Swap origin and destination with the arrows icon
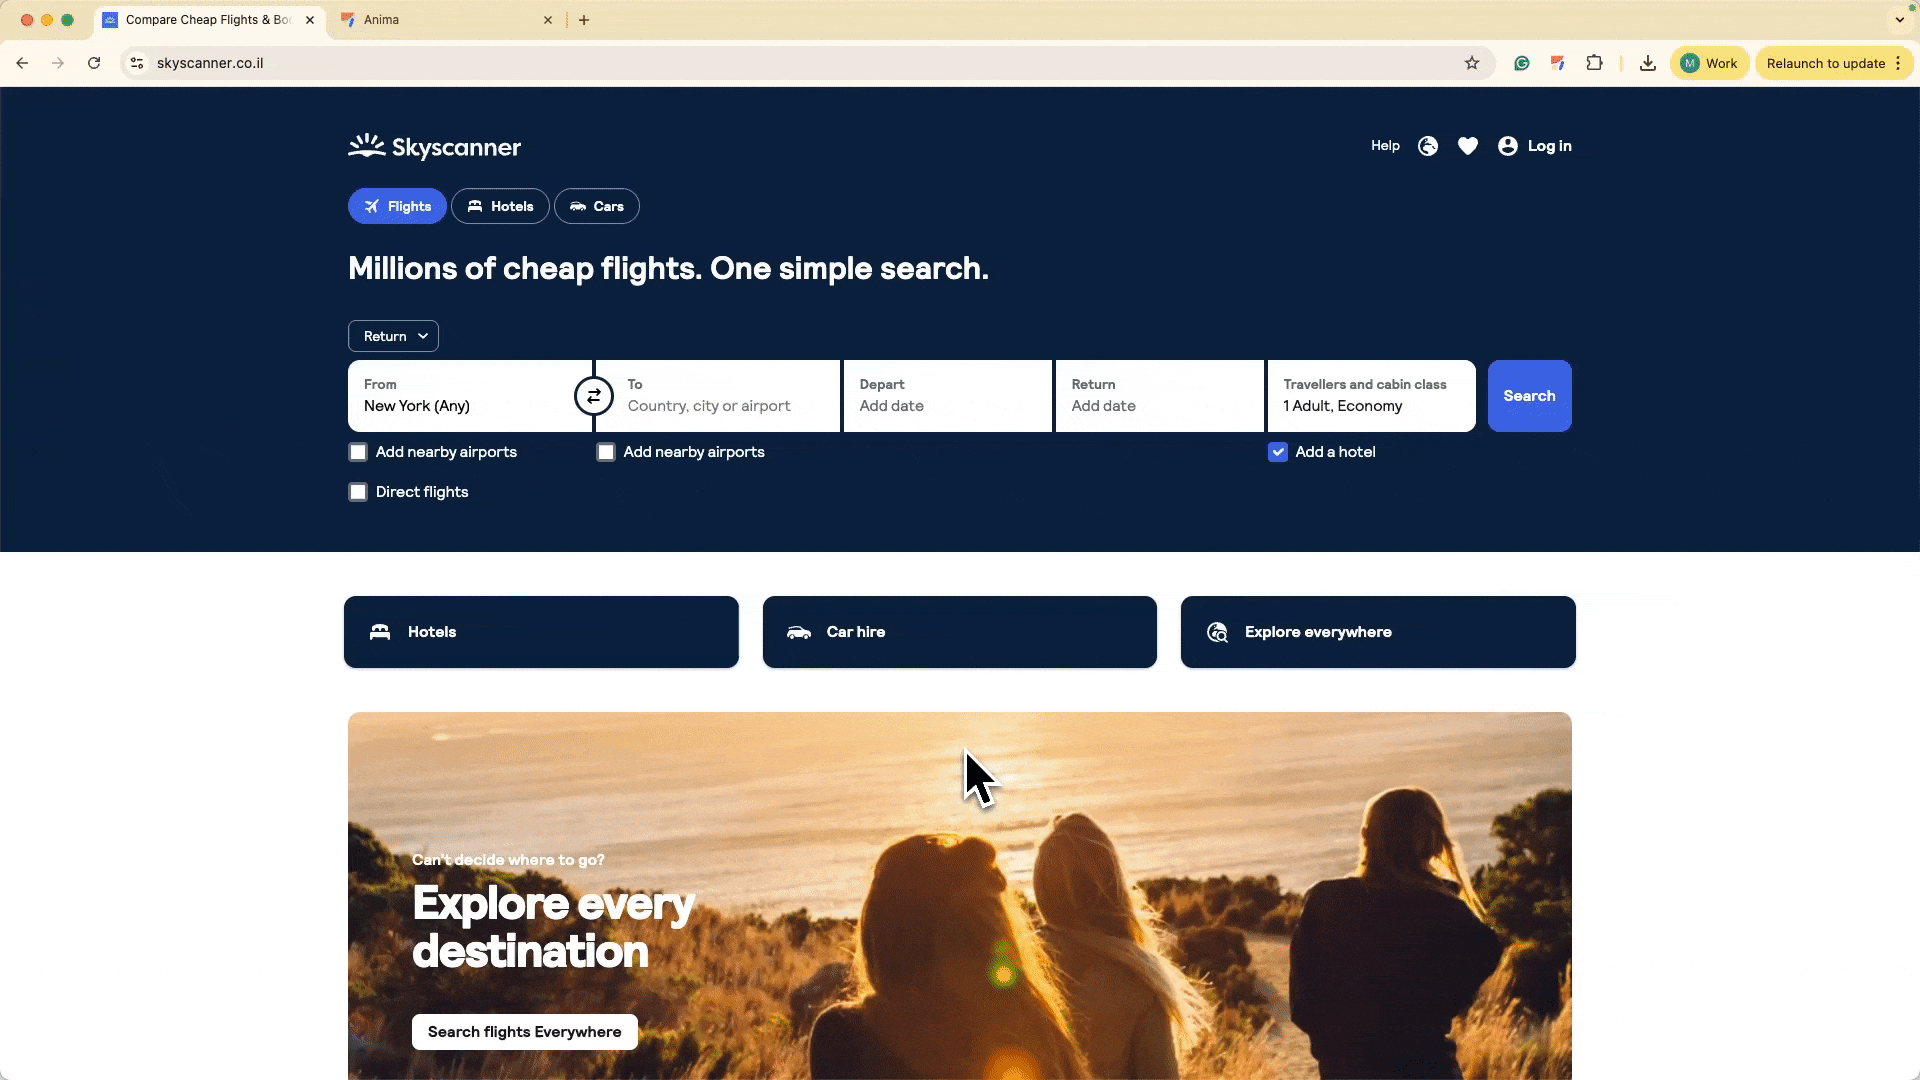This screenshot has height=1080, width=1920. (x=594, y=396)
